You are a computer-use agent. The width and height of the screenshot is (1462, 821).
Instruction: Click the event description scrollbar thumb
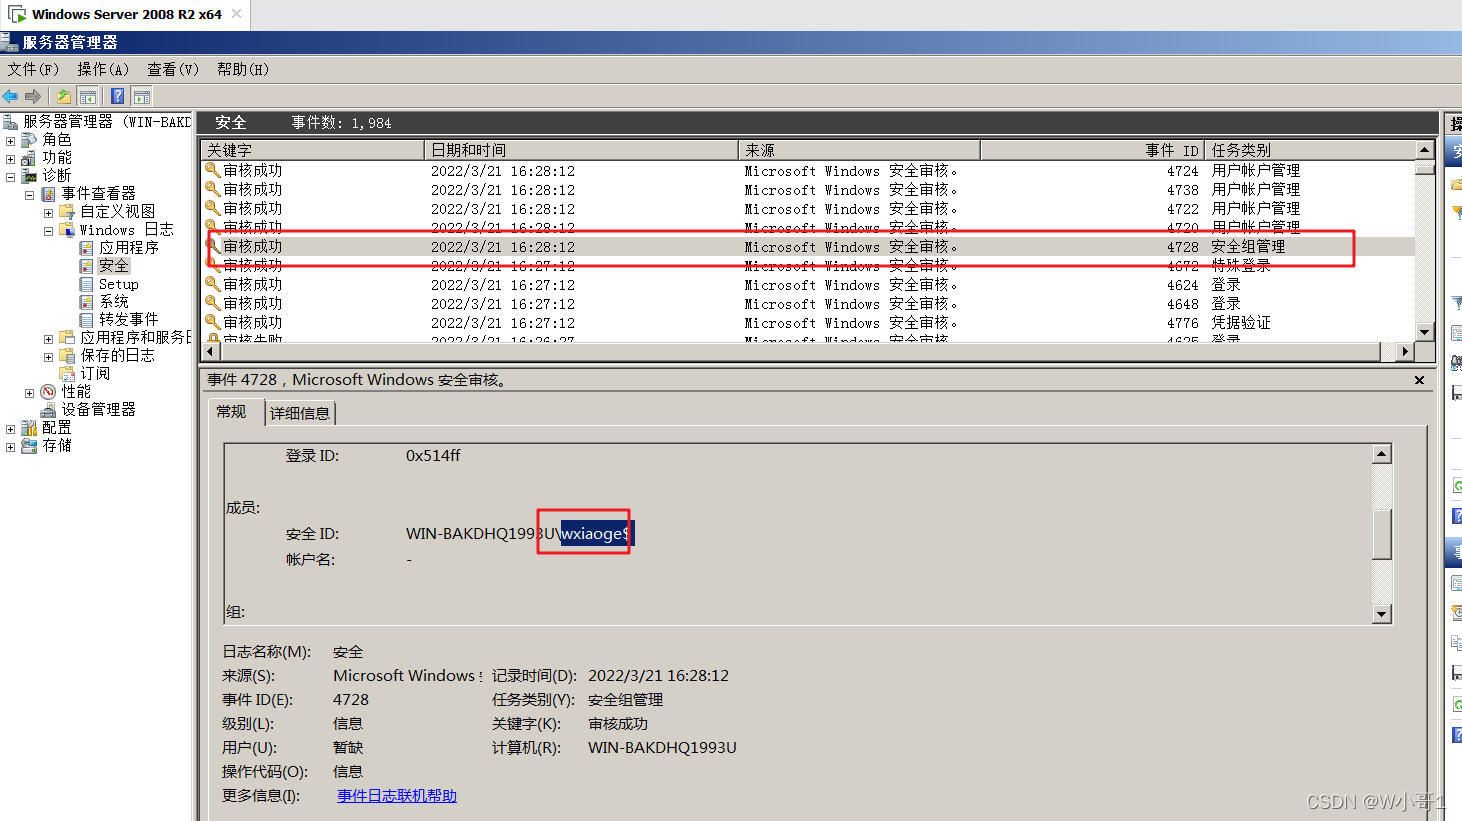1382,535
